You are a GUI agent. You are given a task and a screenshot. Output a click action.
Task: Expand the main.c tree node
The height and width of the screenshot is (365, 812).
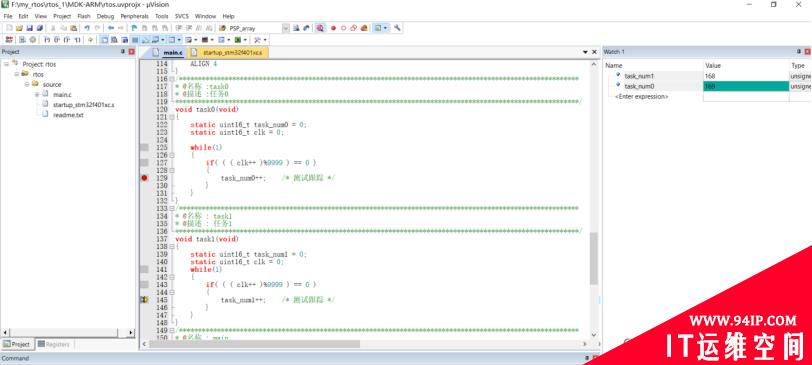click(x=37, y=94)
